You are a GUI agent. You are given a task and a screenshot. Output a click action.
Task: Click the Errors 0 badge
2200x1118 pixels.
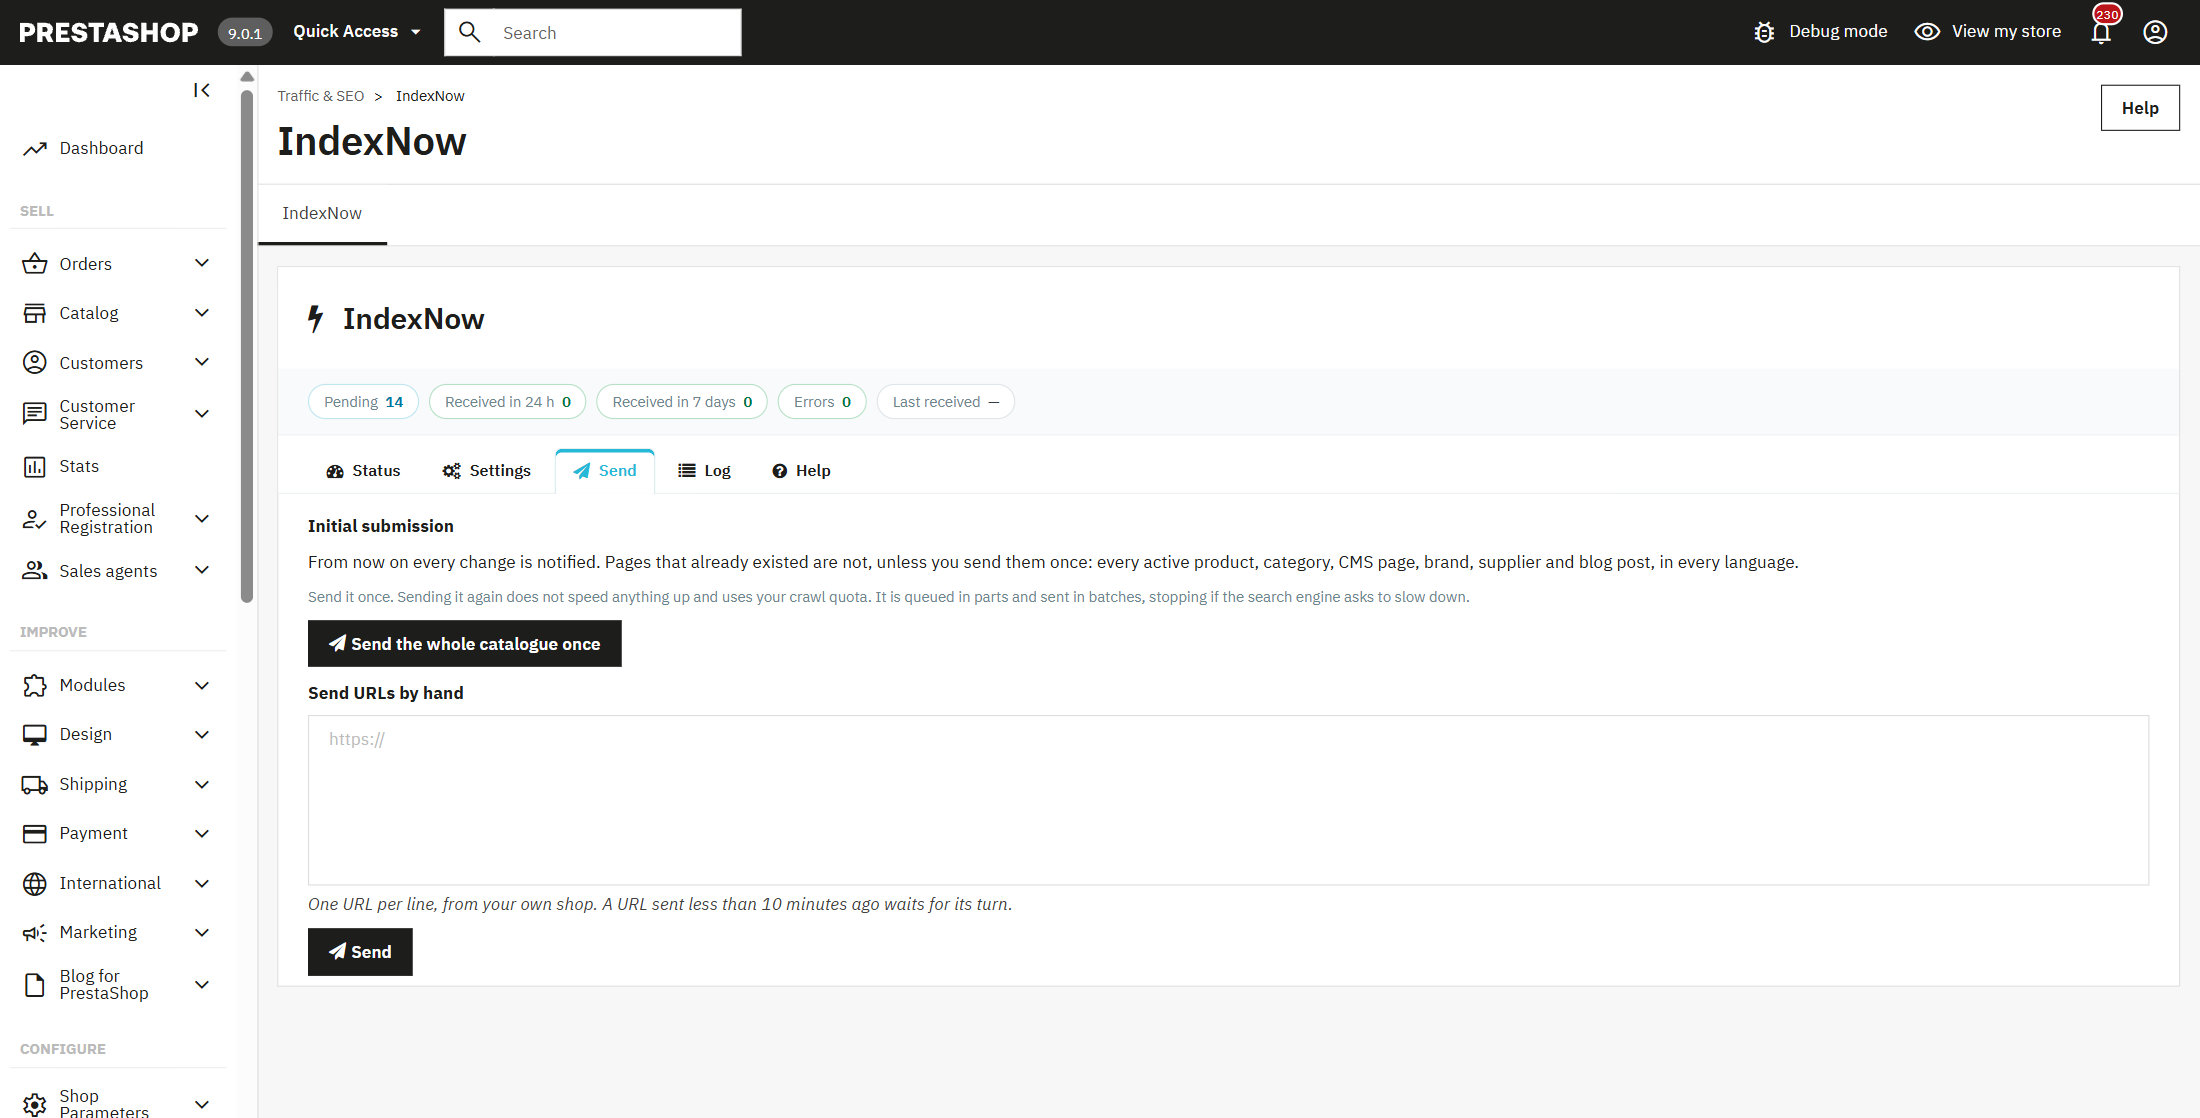822,402
